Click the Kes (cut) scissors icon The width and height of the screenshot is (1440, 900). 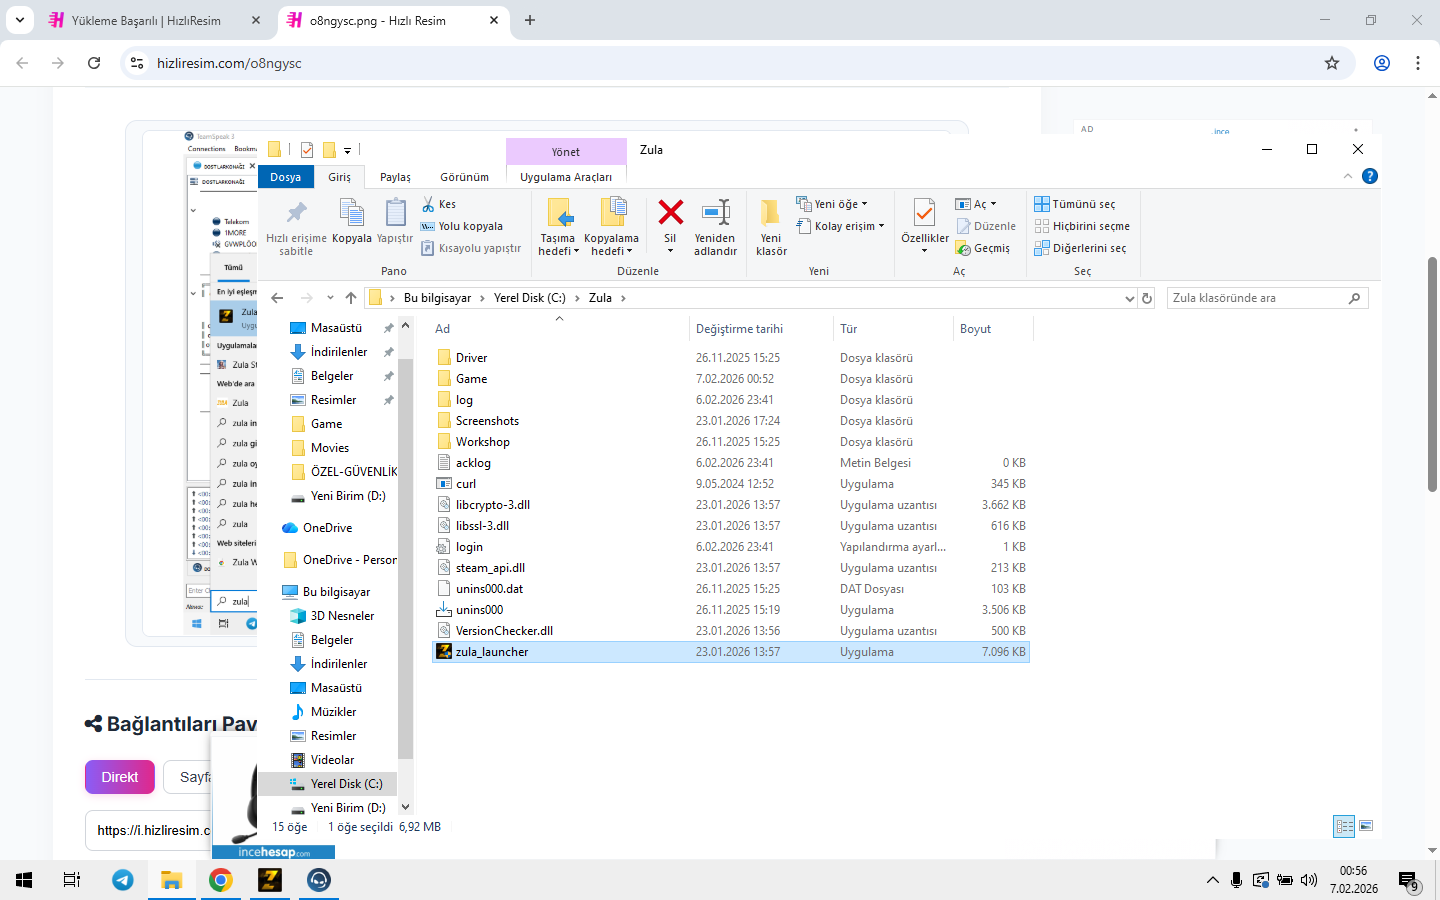[429, 204]
